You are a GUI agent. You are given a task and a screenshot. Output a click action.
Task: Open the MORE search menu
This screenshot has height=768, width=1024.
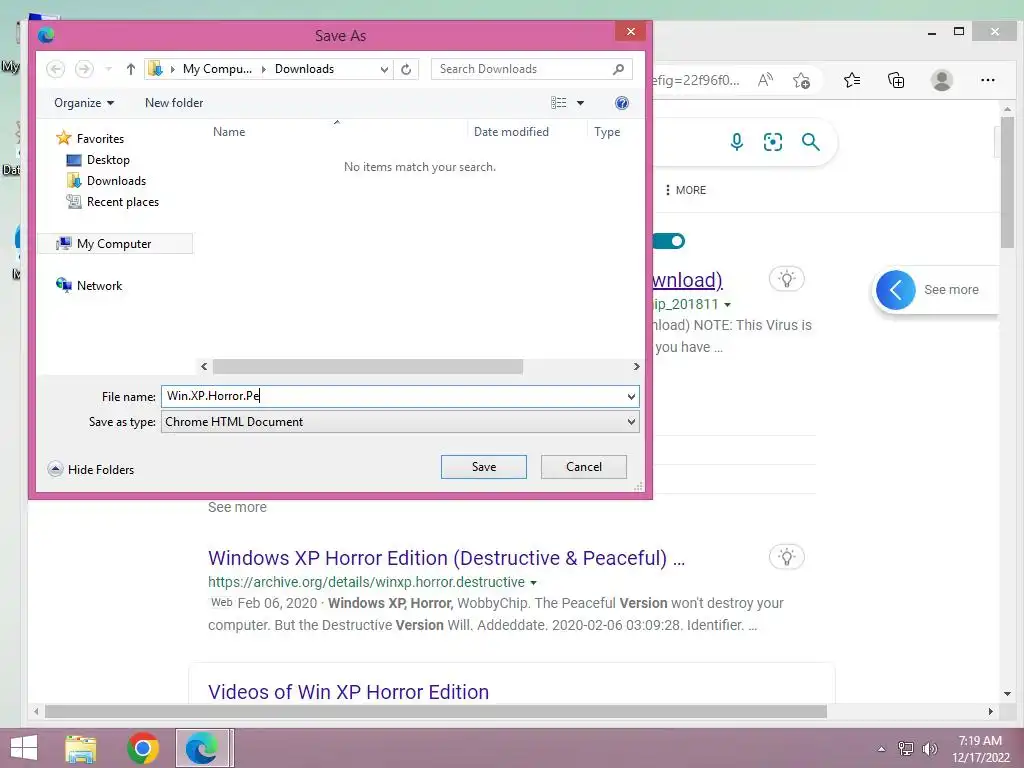coord(685,190)
